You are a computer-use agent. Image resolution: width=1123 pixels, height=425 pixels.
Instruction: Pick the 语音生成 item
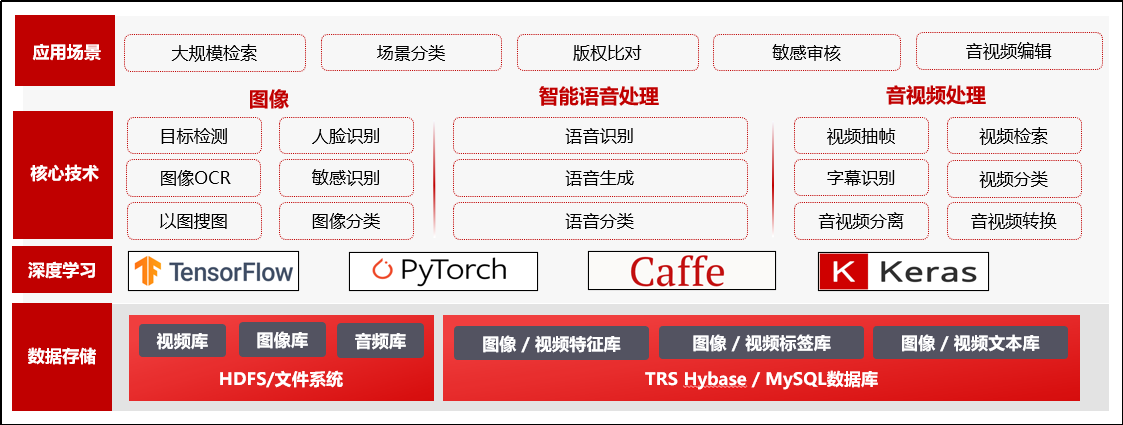pos(600,179)
